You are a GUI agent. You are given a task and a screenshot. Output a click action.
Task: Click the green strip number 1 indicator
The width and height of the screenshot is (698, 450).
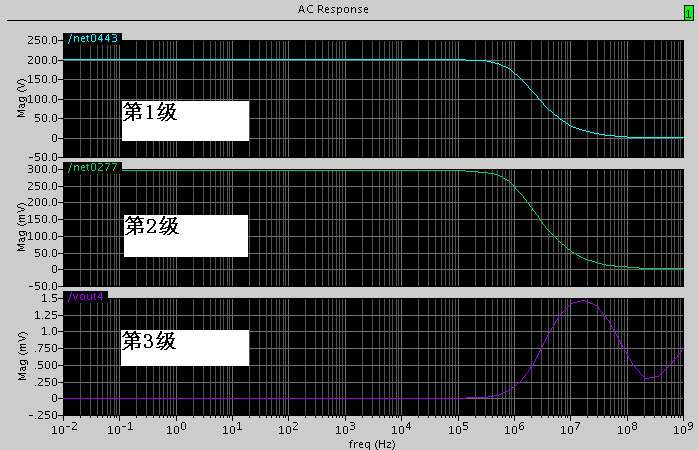688,13
